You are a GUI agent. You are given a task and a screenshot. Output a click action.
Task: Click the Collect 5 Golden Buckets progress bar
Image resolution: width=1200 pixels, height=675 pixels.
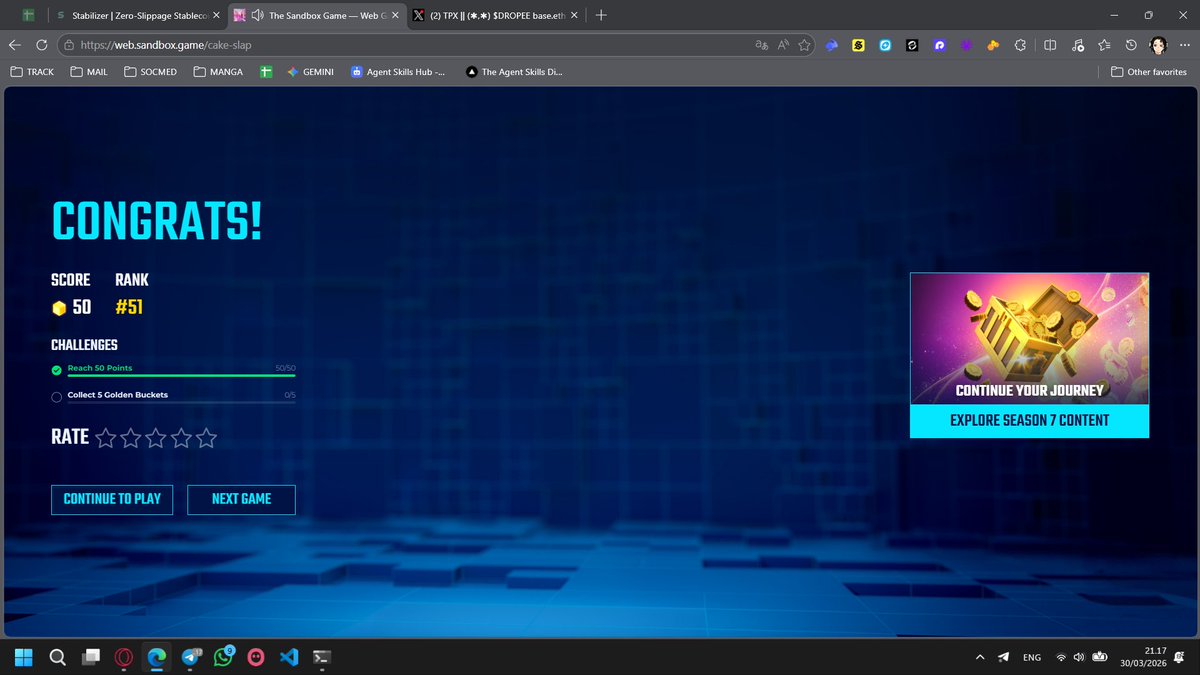181,402
